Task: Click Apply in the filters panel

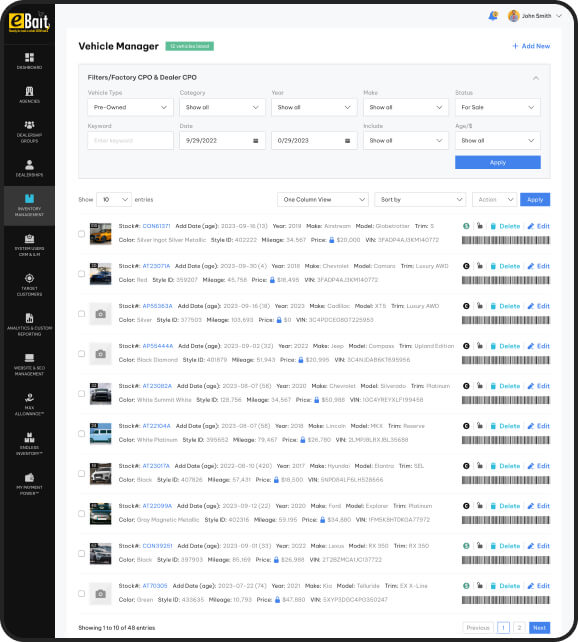Action: pos(498,163)
